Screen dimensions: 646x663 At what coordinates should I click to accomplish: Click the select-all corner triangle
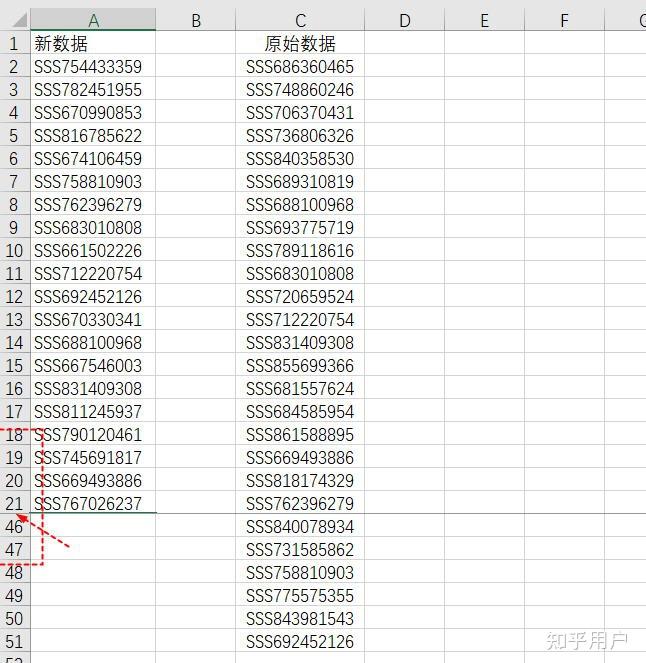coord(18,20)
